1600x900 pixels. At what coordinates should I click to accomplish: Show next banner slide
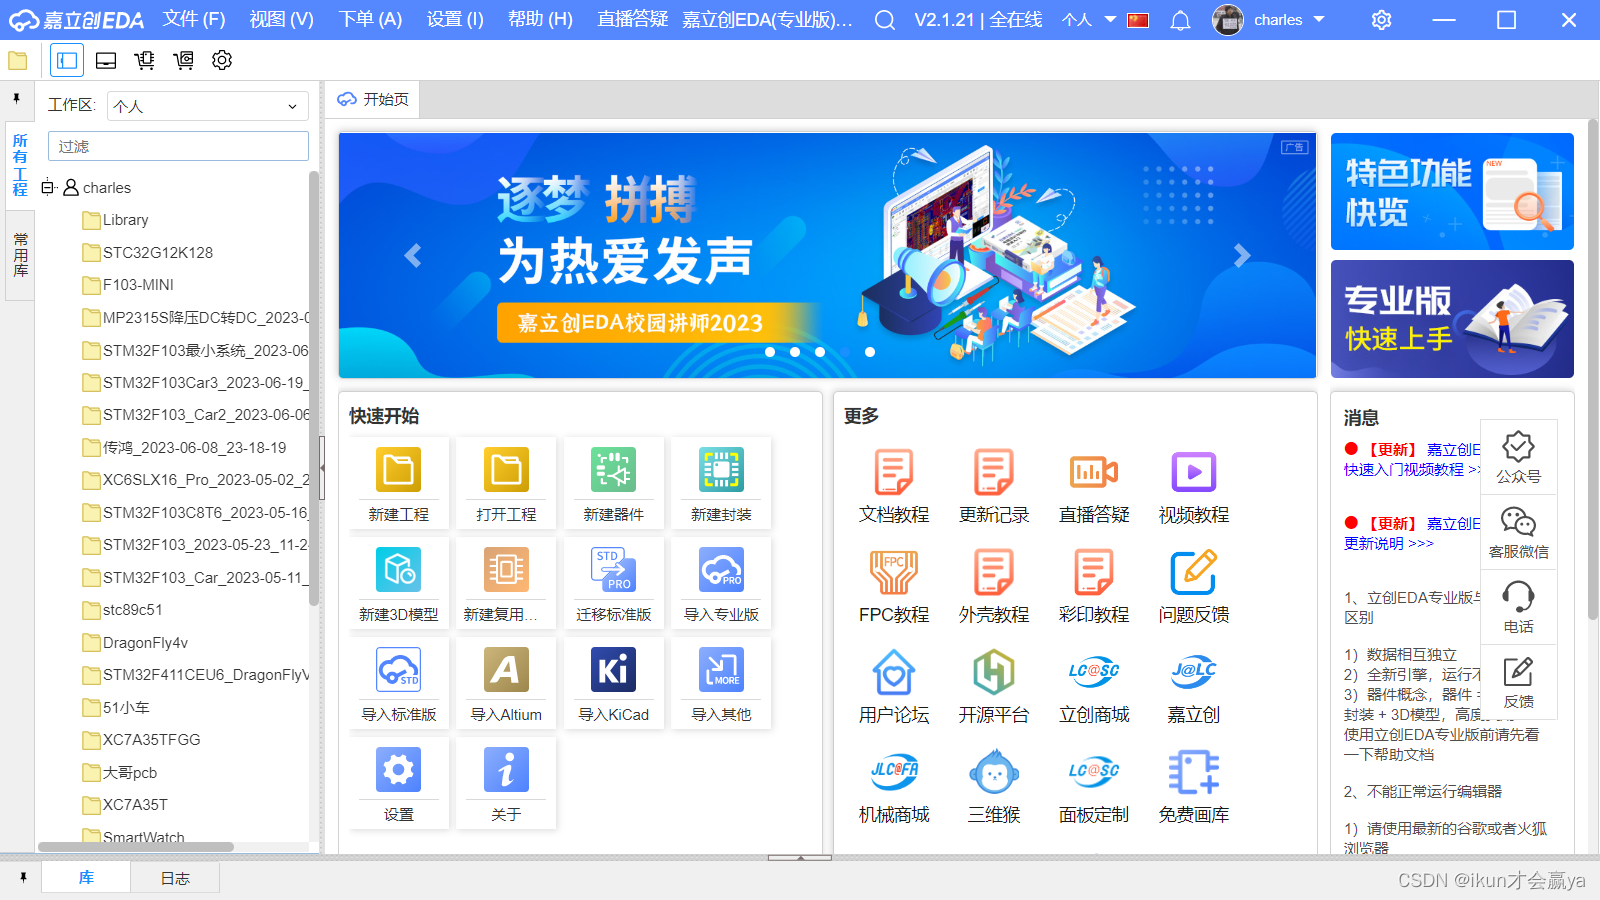point(1242,255)
